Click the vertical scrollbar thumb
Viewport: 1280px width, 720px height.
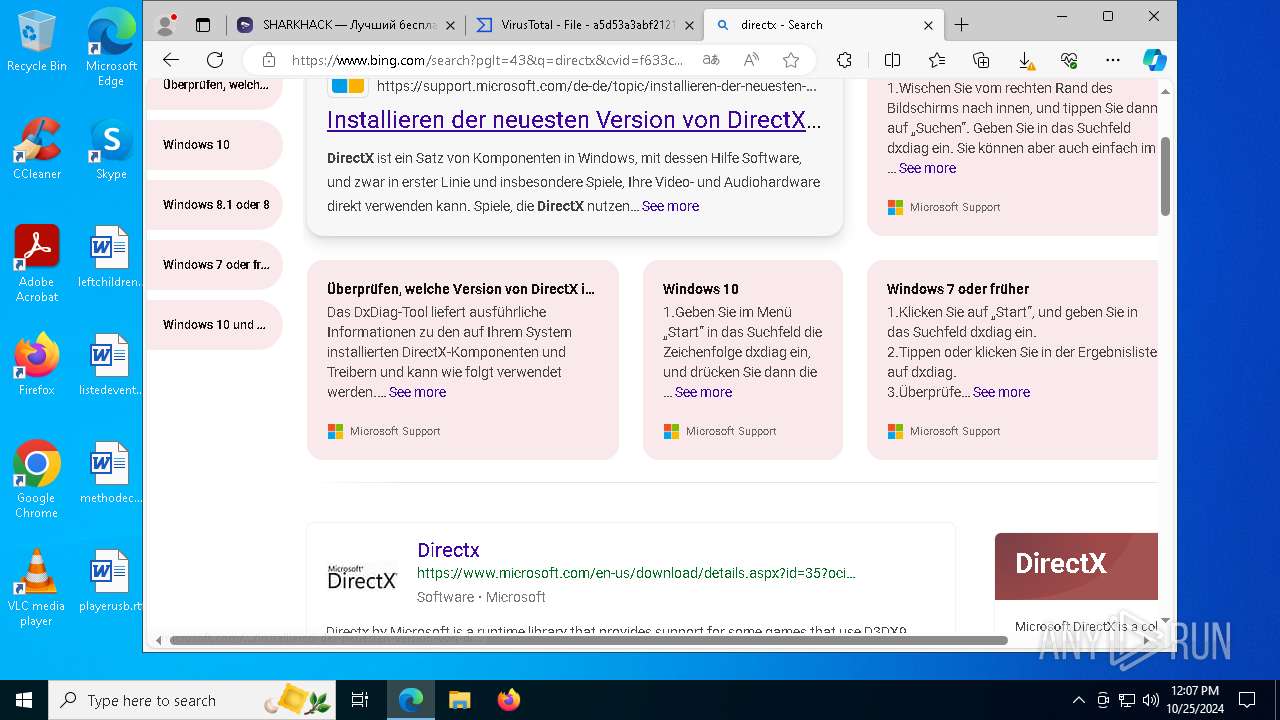(1165, 176)
